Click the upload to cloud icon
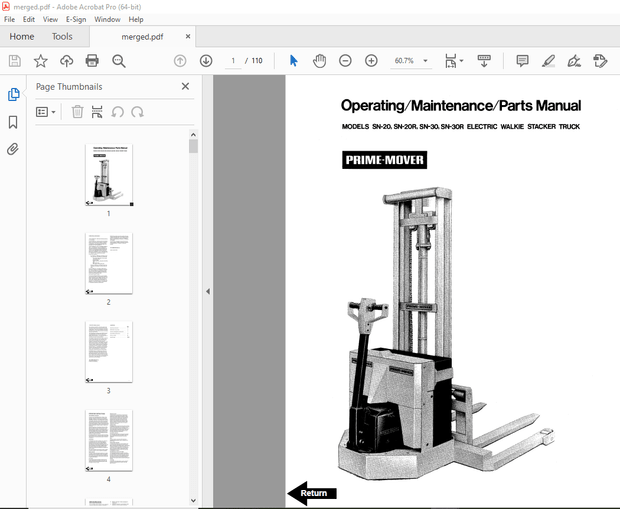Viewport: 620px width, 509px height. pos(66,61)
